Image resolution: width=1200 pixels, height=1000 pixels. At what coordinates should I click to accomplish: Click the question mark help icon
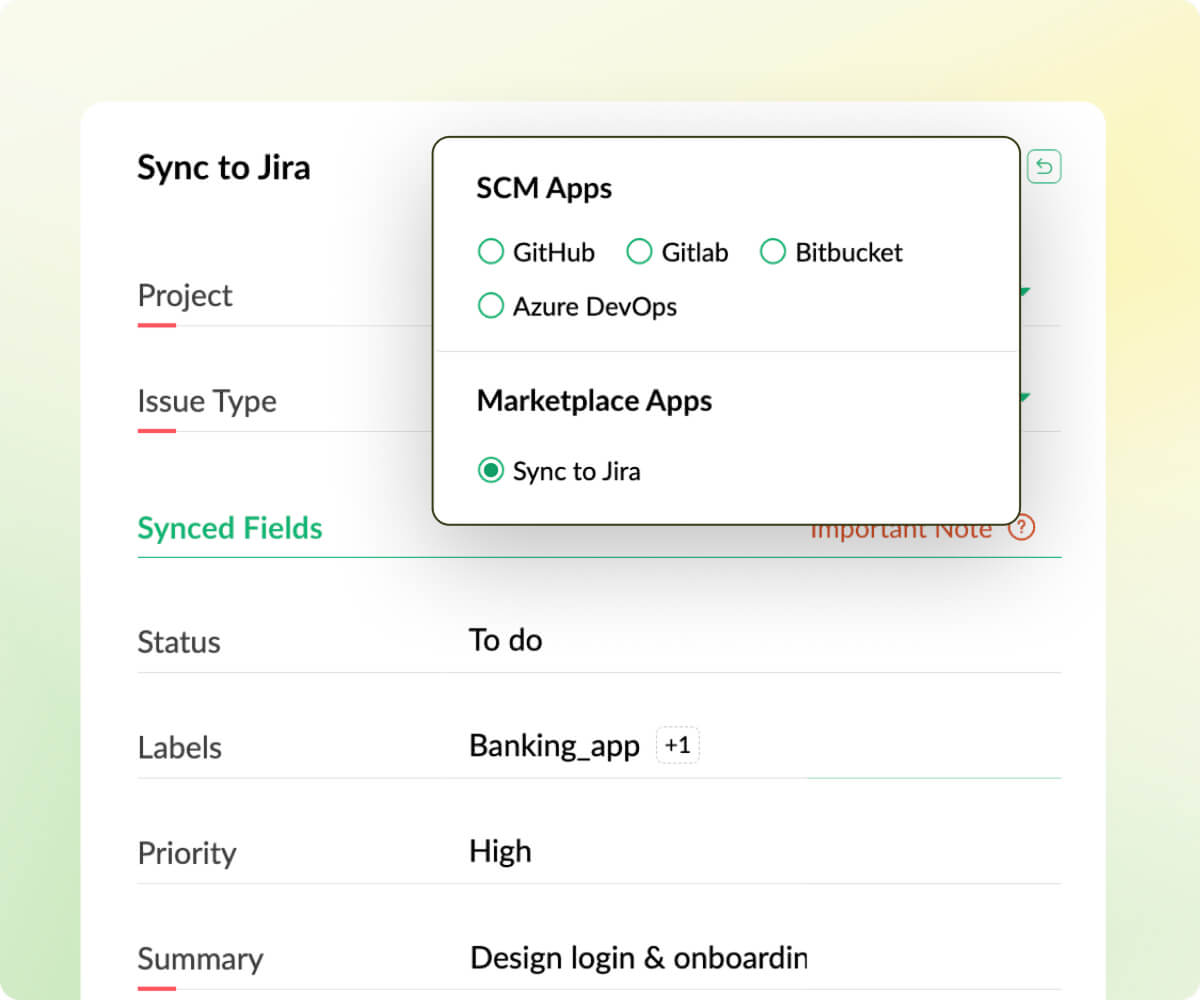coord(1021,528)
